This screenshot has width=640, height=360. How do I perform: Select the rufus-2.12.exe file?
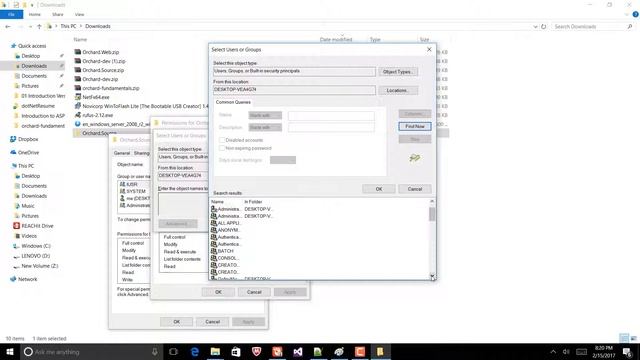click(x=98, y=115)
